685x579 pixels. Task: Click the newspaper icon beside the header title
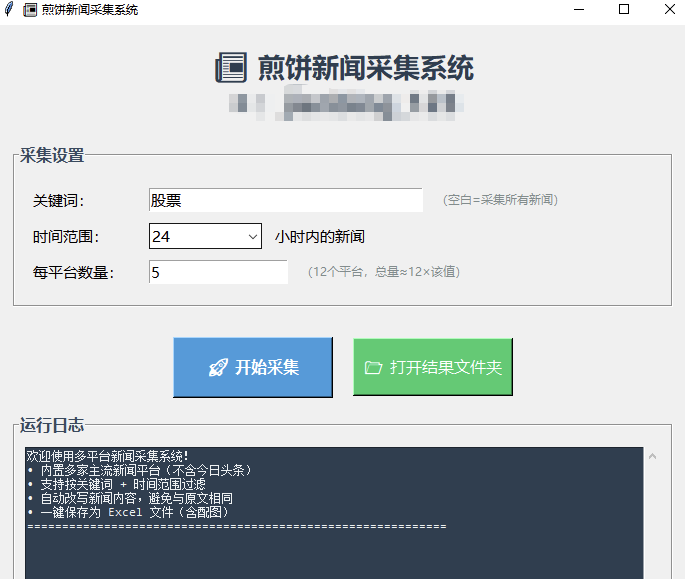coord(230,68)
